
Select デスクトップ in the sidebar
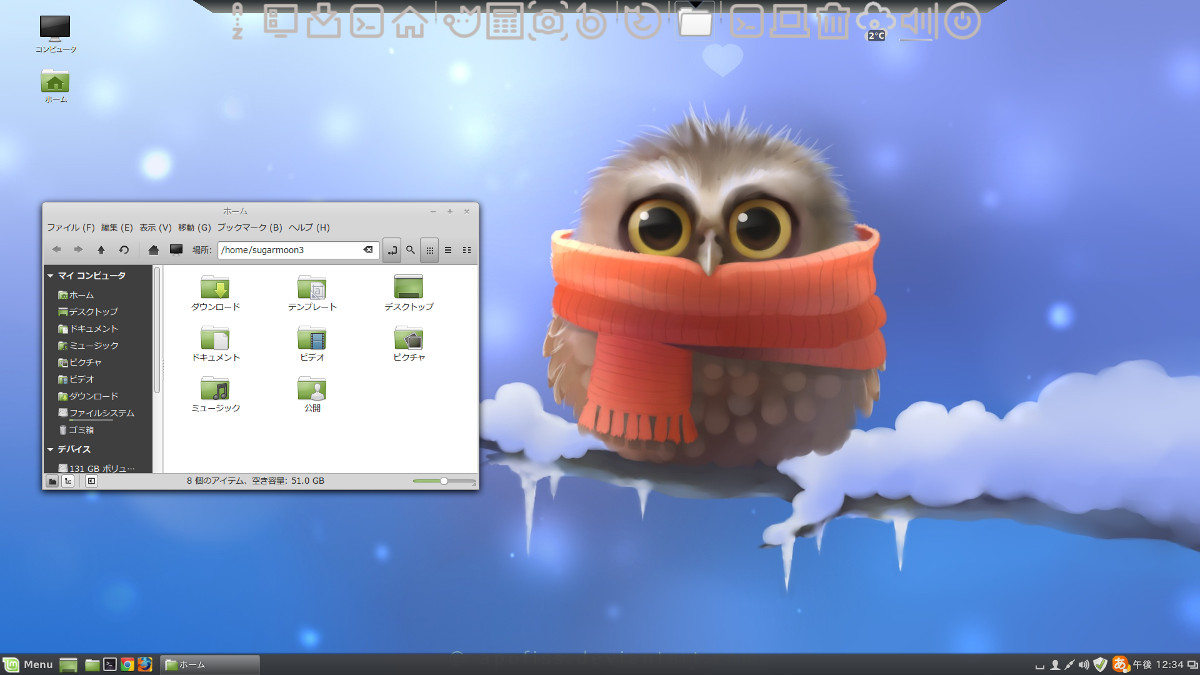[x=88, y=312]
